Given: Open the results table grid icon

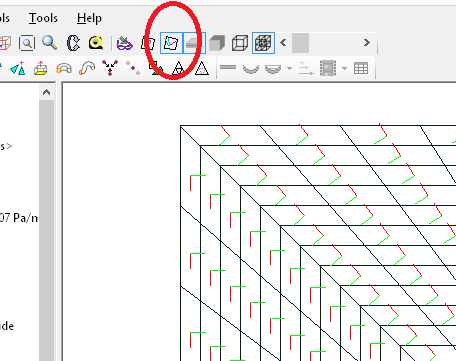Looking at the screenshot, I should pos(361,68).
